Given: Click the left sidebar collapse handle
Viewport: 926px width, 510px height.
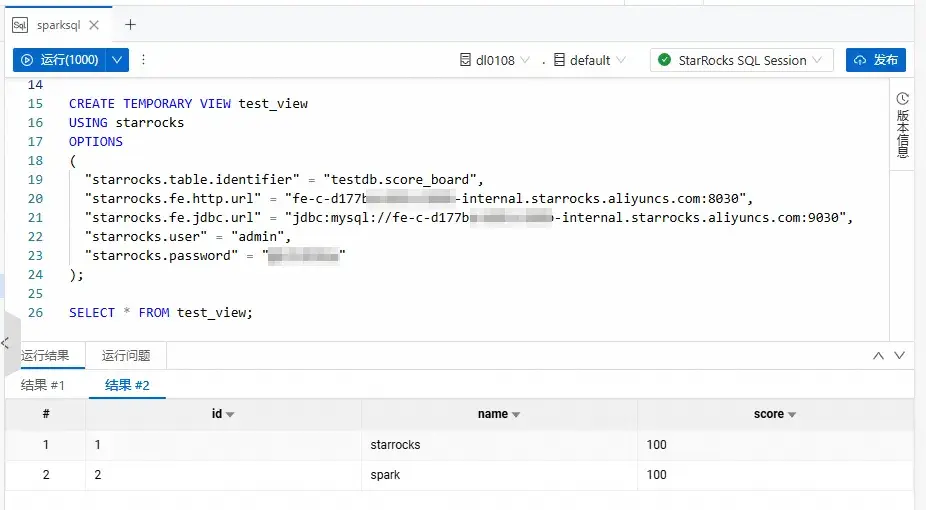Looking at the screenshot, I should 6,342.
